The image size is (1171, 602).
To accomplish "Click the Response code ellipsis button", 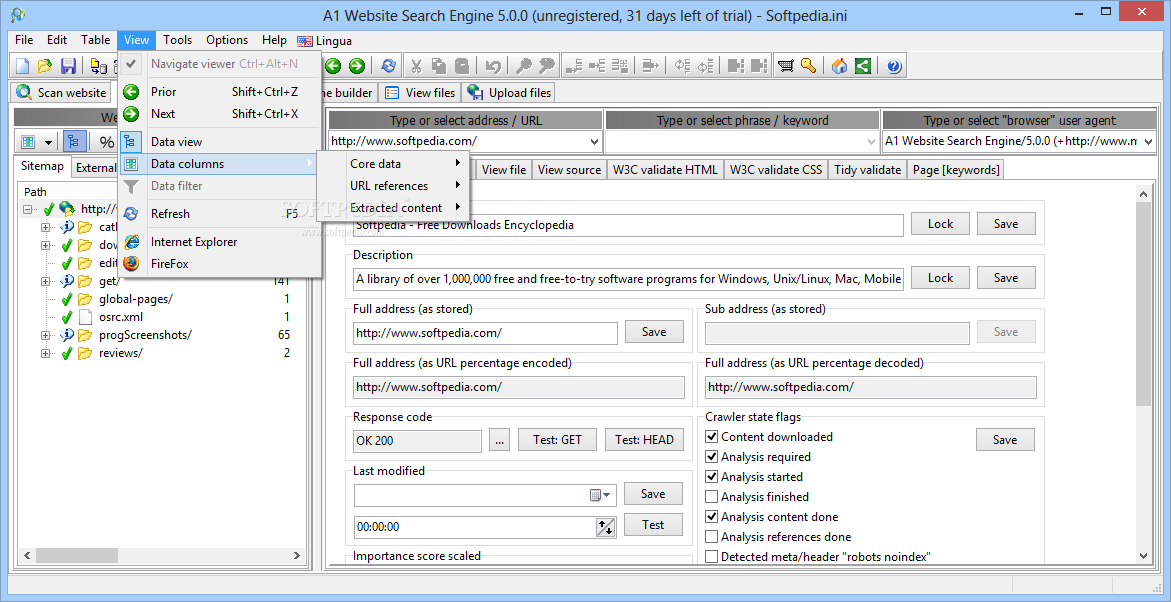I will (500, 440).
